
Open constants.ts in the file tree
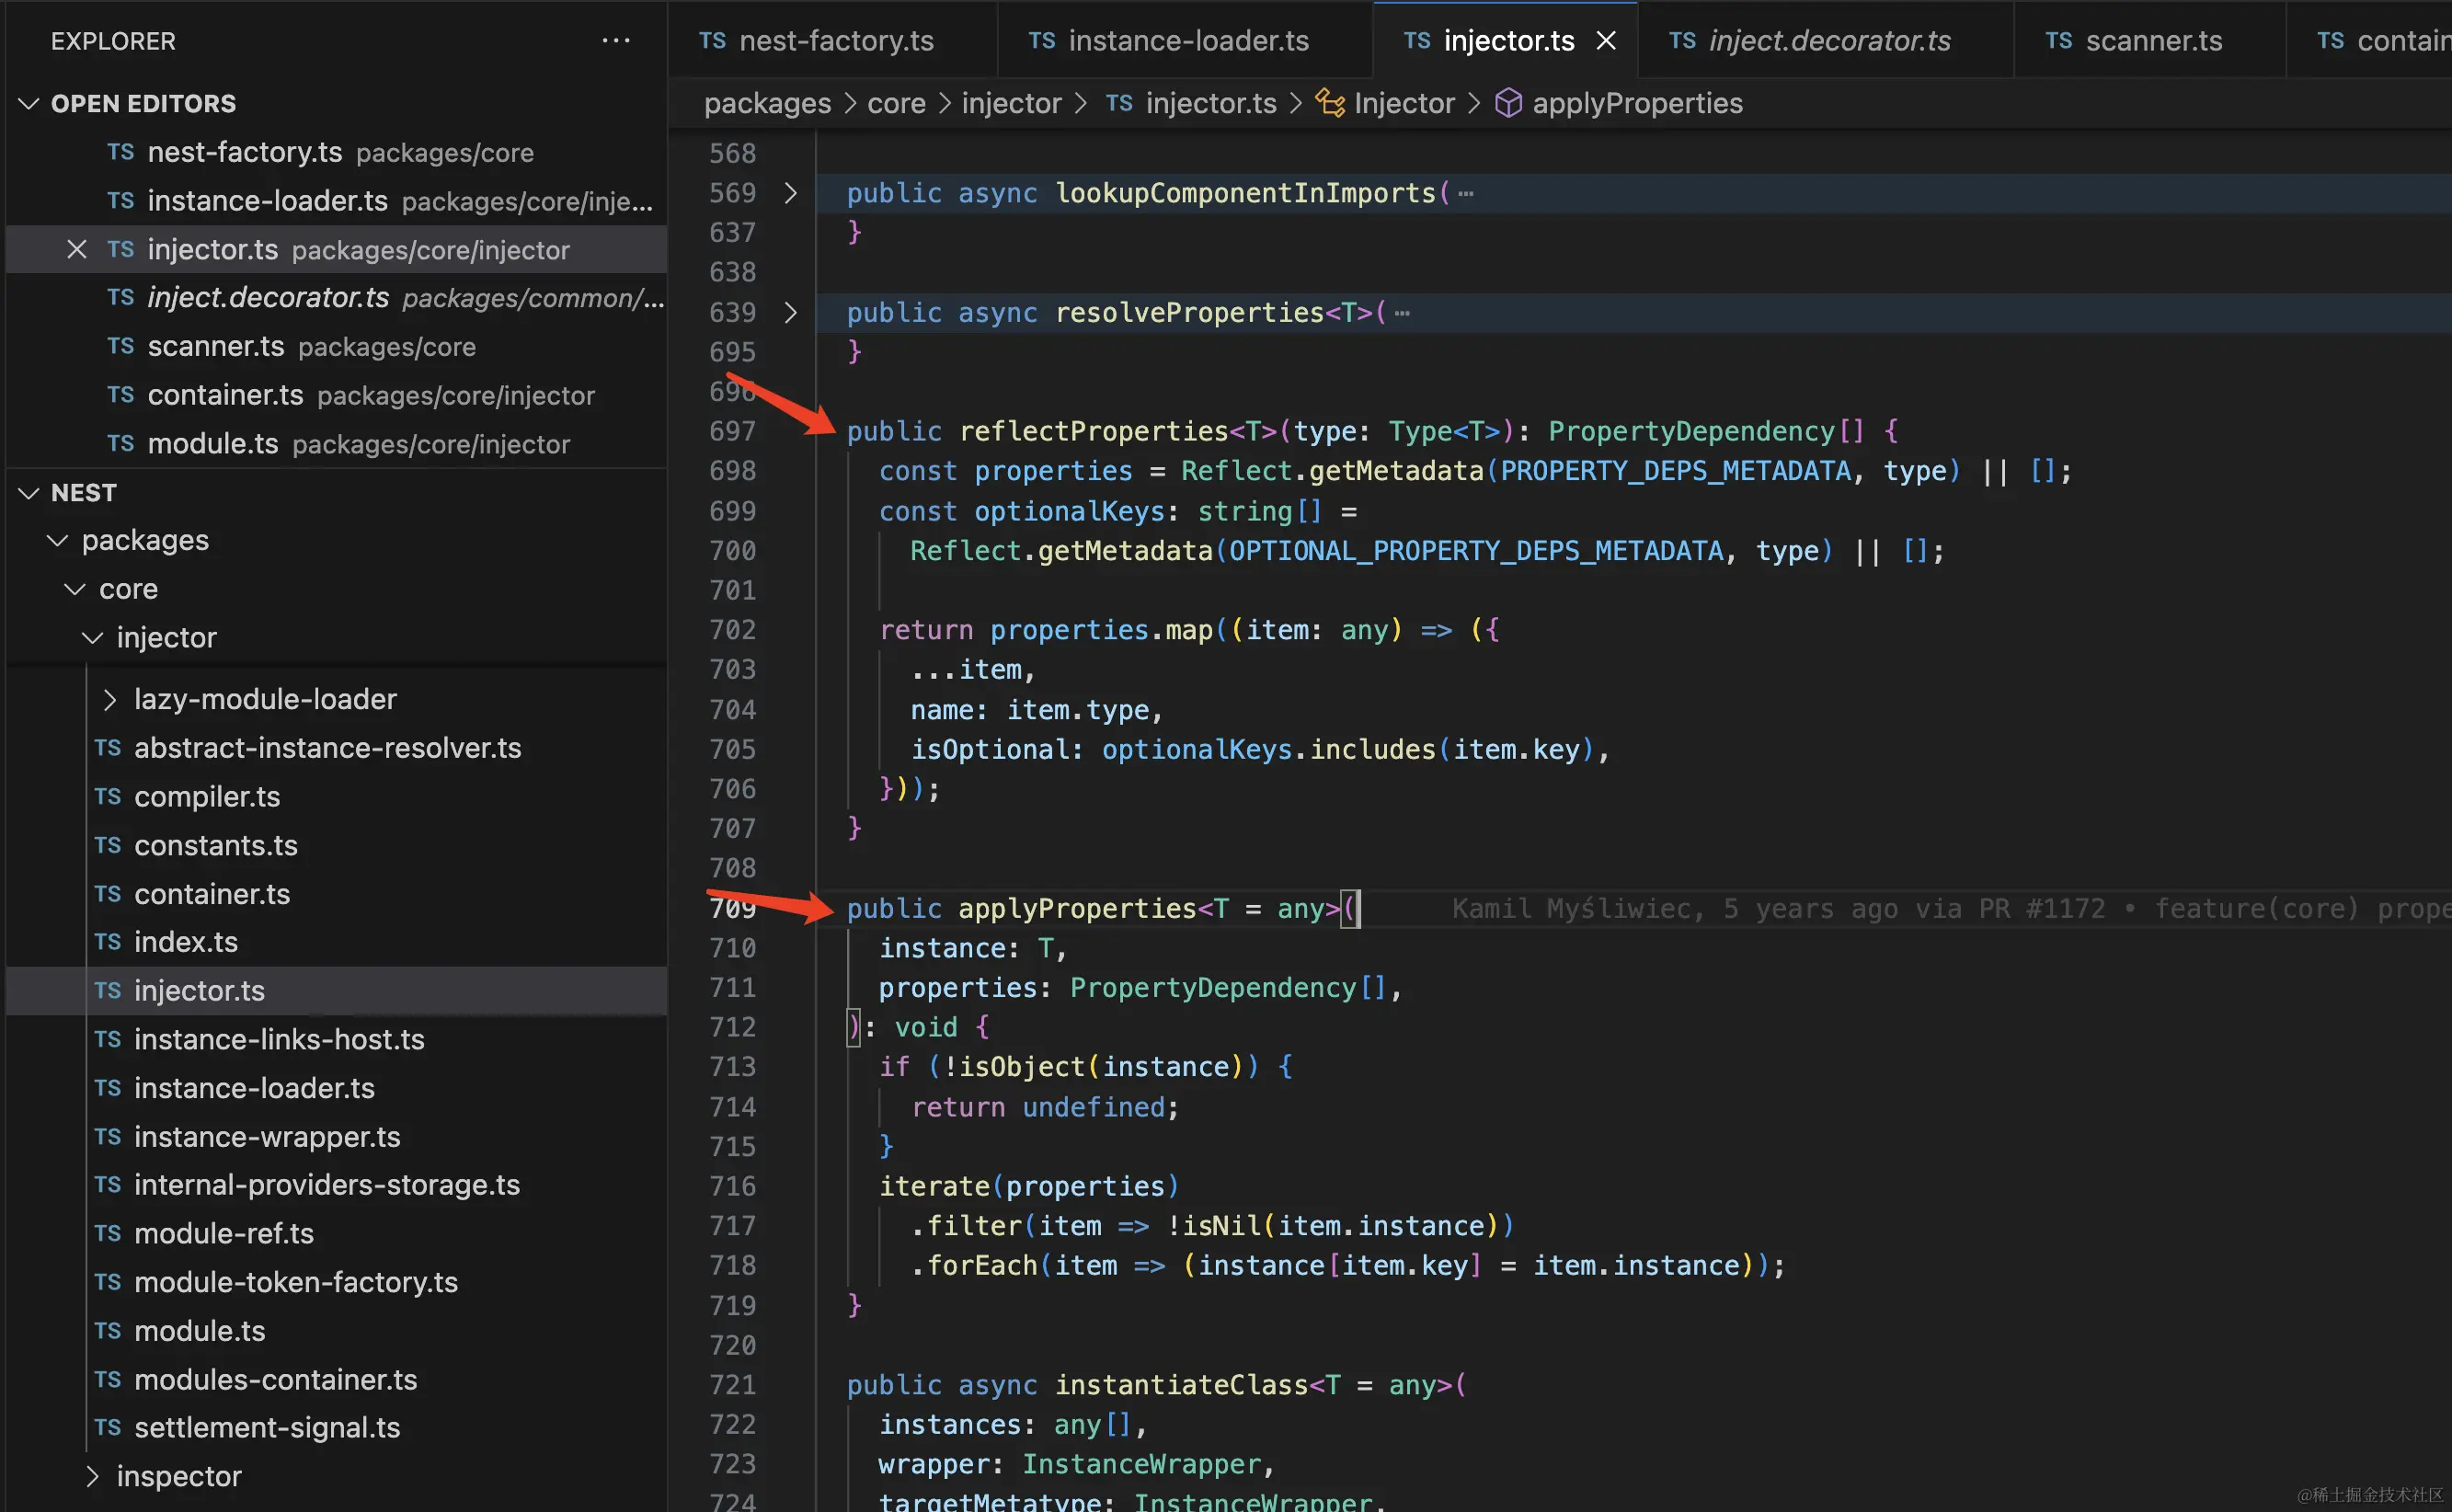[x=336, y=845]
